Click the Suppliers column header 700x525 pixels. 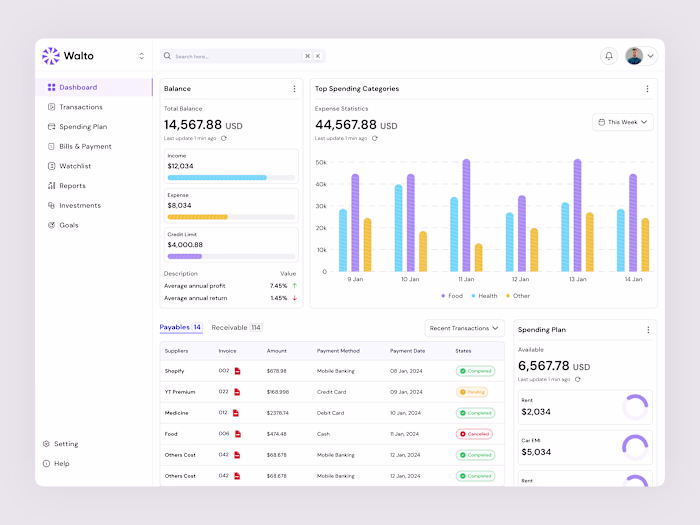176,351
